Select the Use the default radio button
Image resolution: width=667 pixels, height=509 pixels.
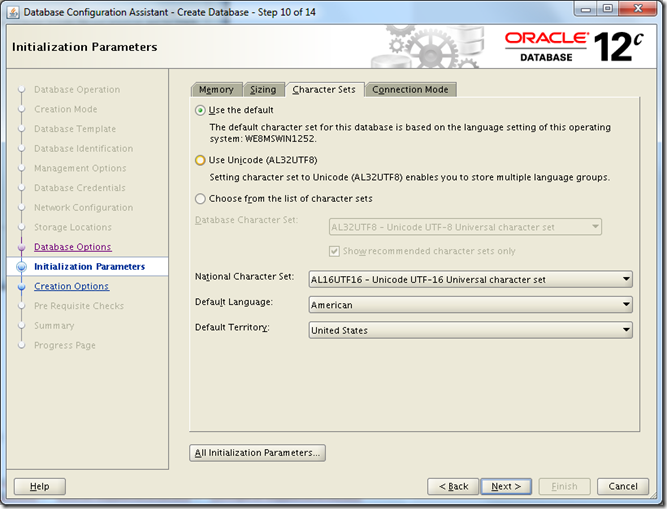point(201,110)
